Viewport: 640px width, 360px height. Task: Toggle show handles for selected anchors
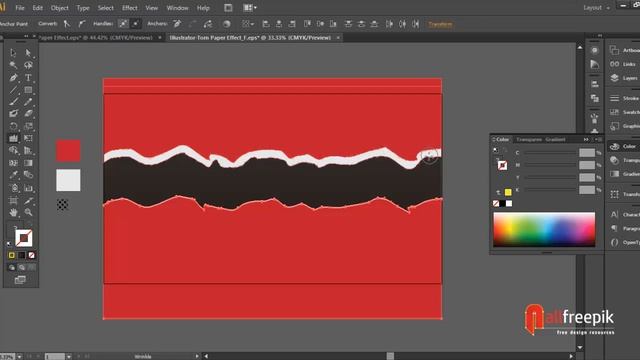click(x=123, y=24)
